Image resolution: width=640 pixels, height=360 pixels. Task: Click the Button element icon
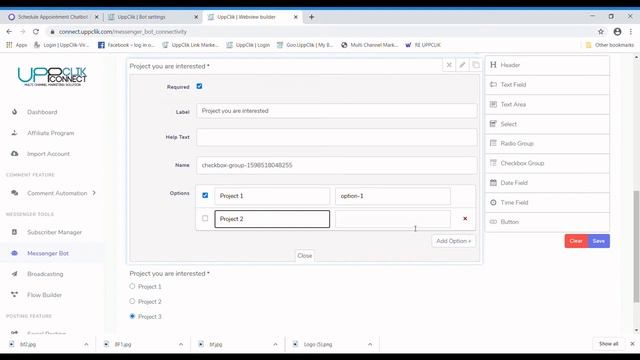pyautogui.click(x=493, y=222)
